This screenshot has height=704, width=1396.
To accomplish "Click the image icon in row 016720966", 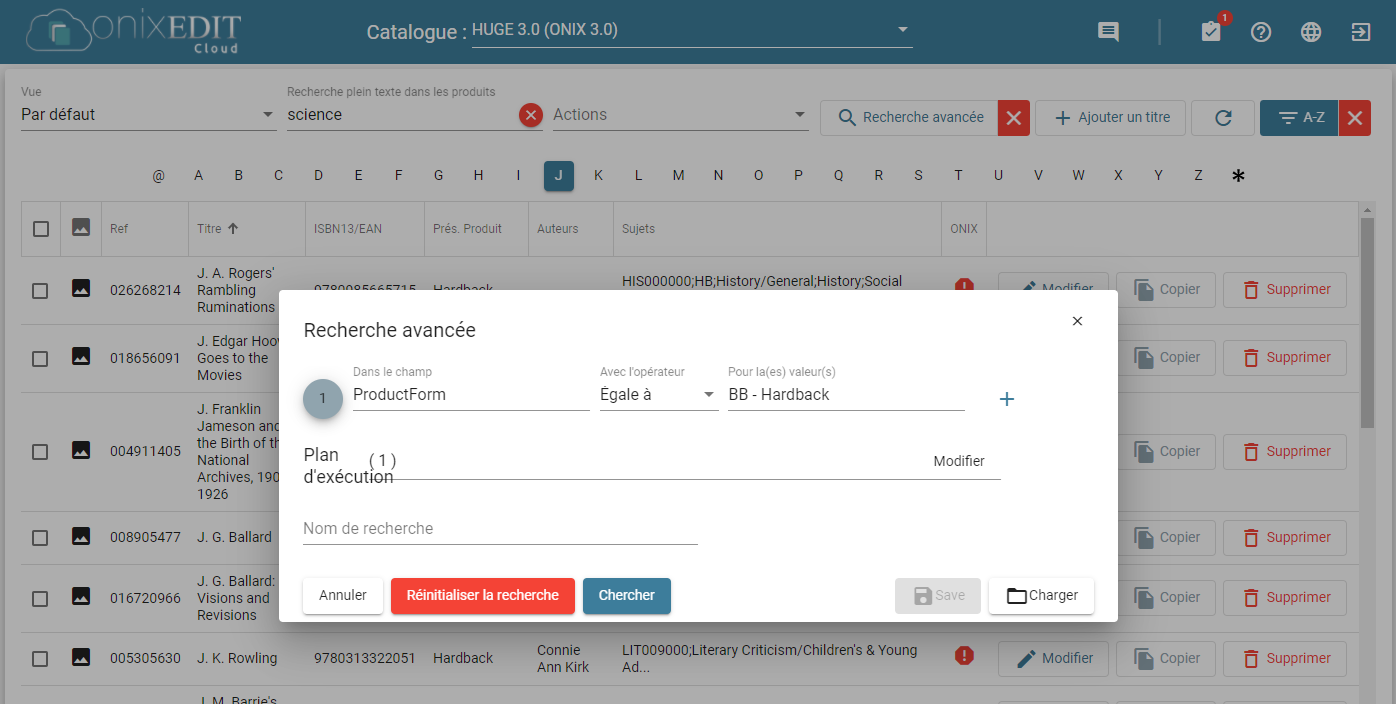I will pyautogui.click(x=81, y=597).
